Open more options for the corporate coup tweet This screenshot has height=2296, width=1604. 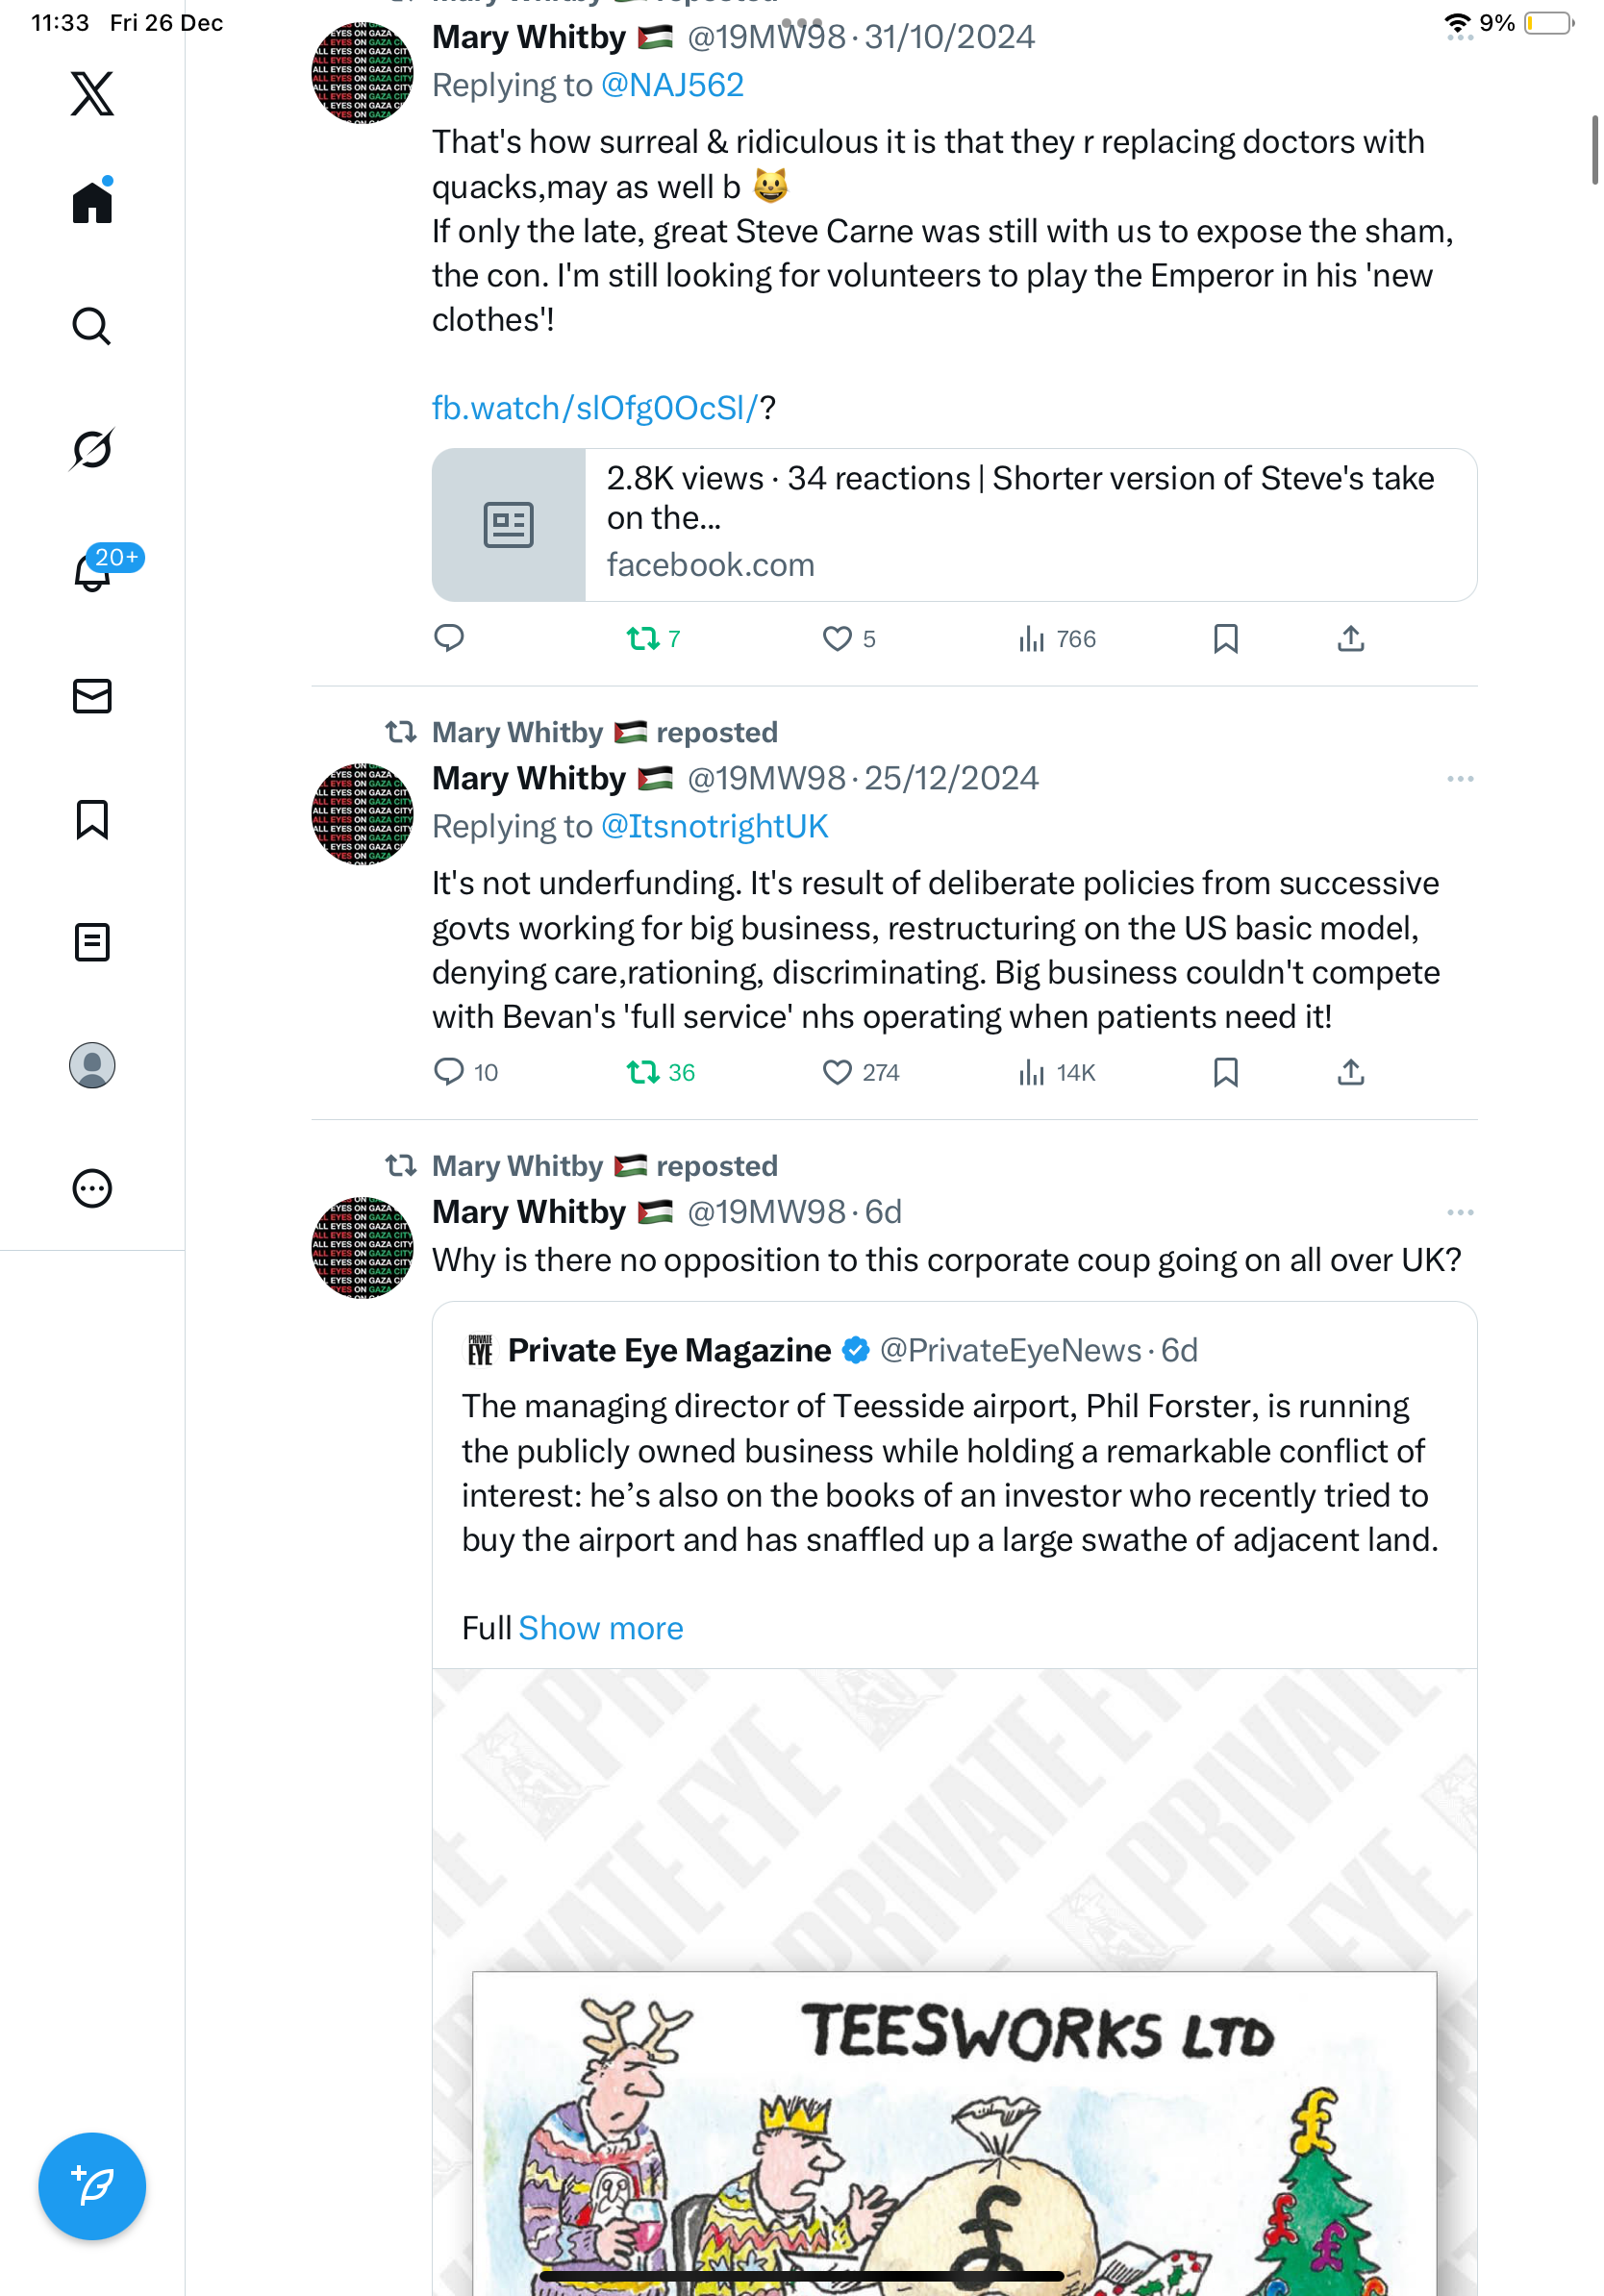(x=1459, y=1213)
